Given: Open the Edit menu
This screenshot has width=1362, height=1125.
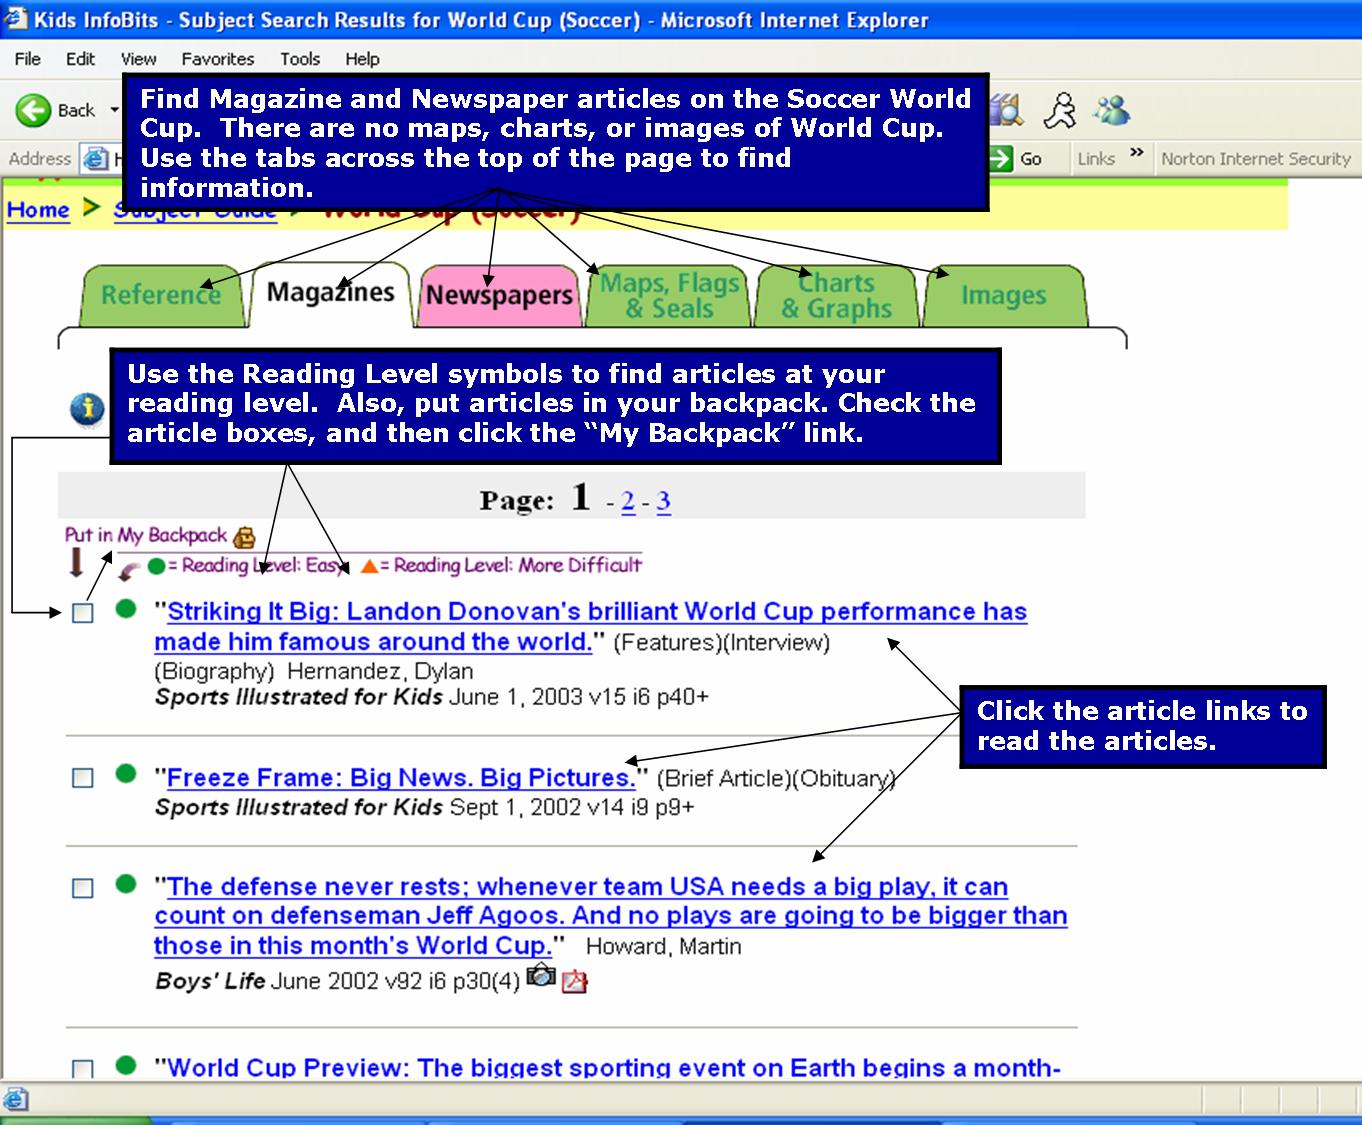Looking at the screenshot, I should (x=80, y=59).
